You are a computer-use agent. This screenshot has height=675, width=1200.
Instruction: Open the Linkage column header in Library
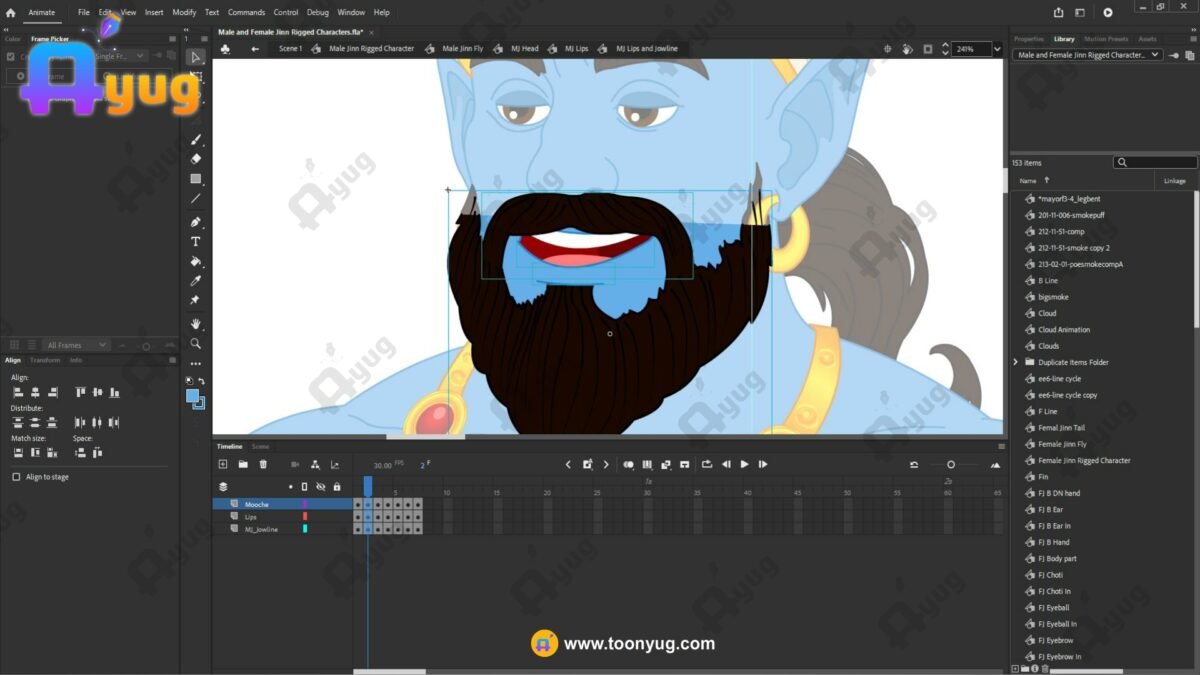click(1174, 181)
